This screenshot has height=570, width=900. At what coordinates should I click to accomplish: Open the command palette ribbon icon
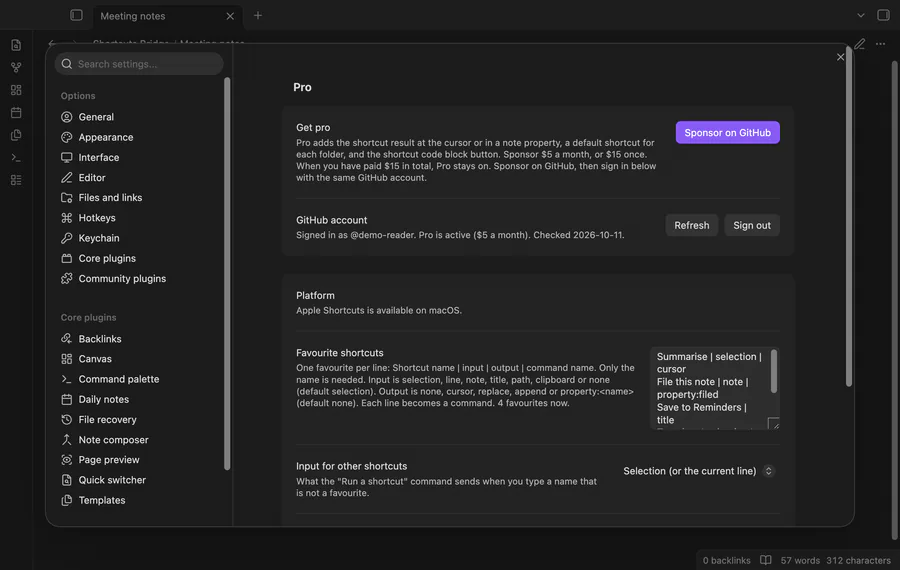point(16,157)
